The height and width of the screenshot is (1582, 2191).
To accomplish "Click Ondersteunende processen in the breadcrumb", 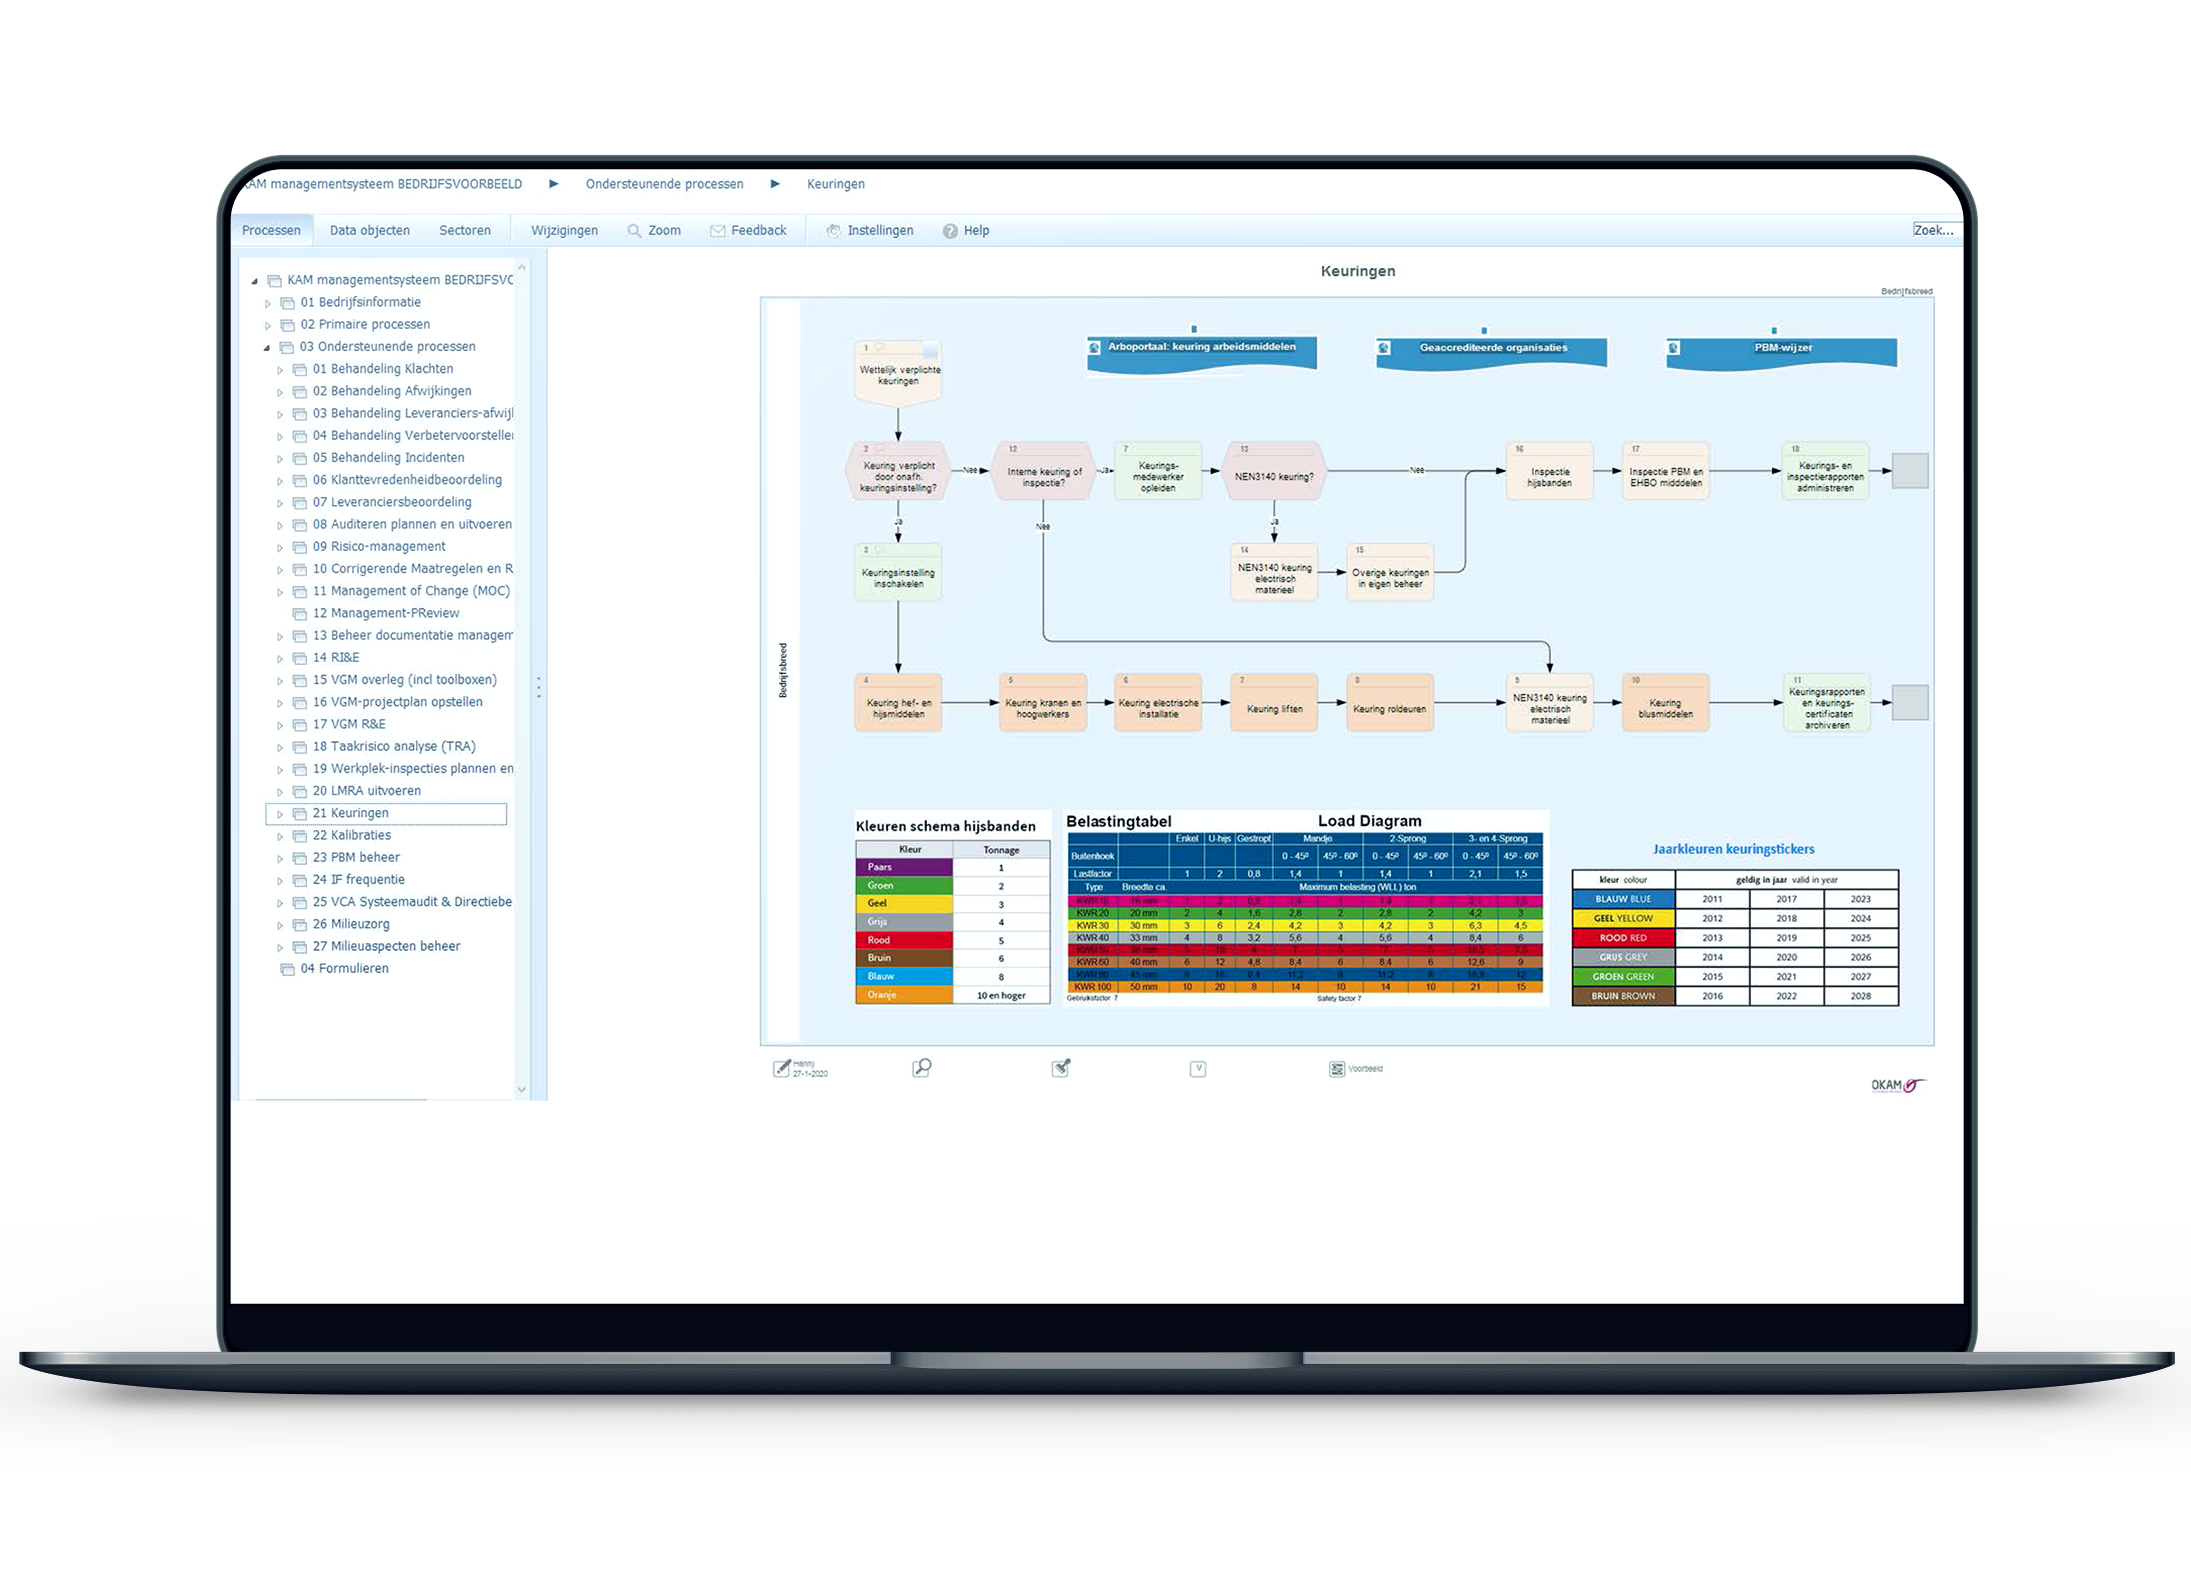I will coord(664,184).
